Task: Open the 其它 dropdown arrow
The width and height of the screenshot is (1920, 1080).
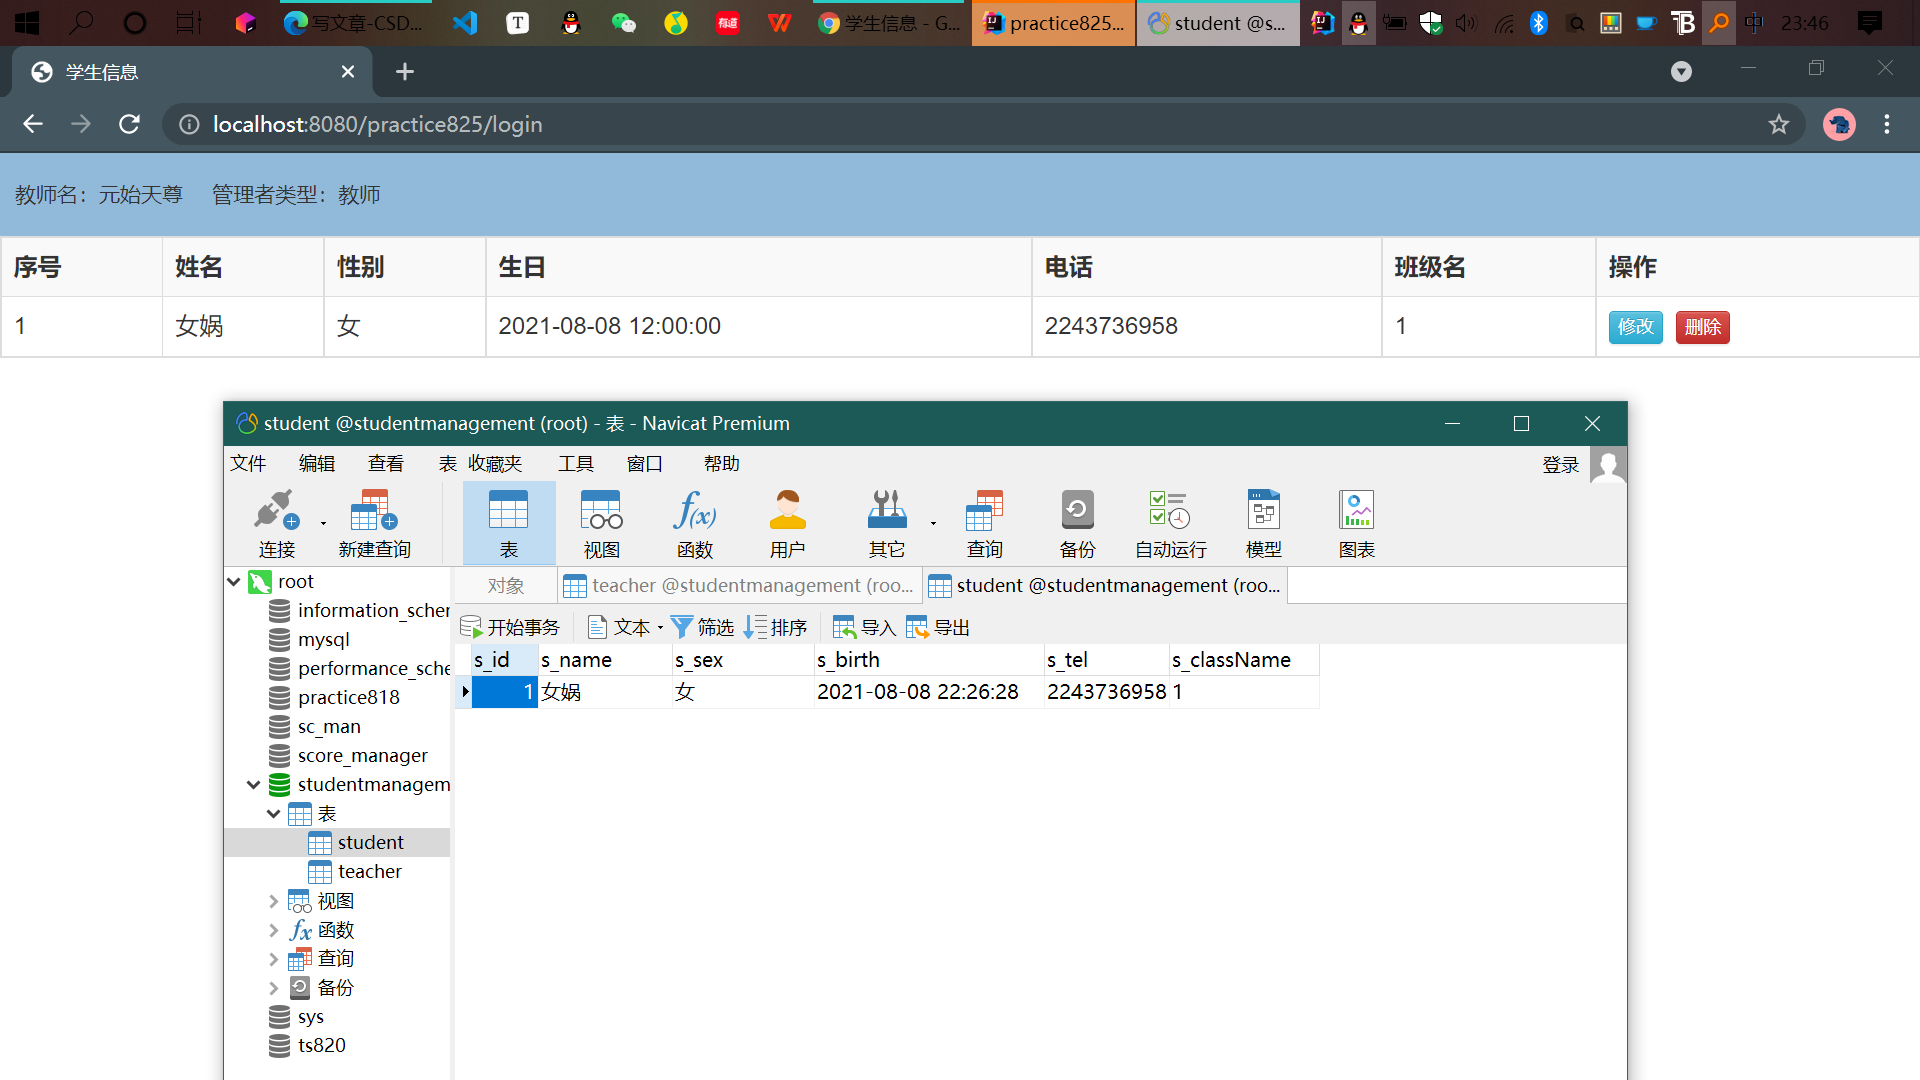Action: click(x=933, y=523)
